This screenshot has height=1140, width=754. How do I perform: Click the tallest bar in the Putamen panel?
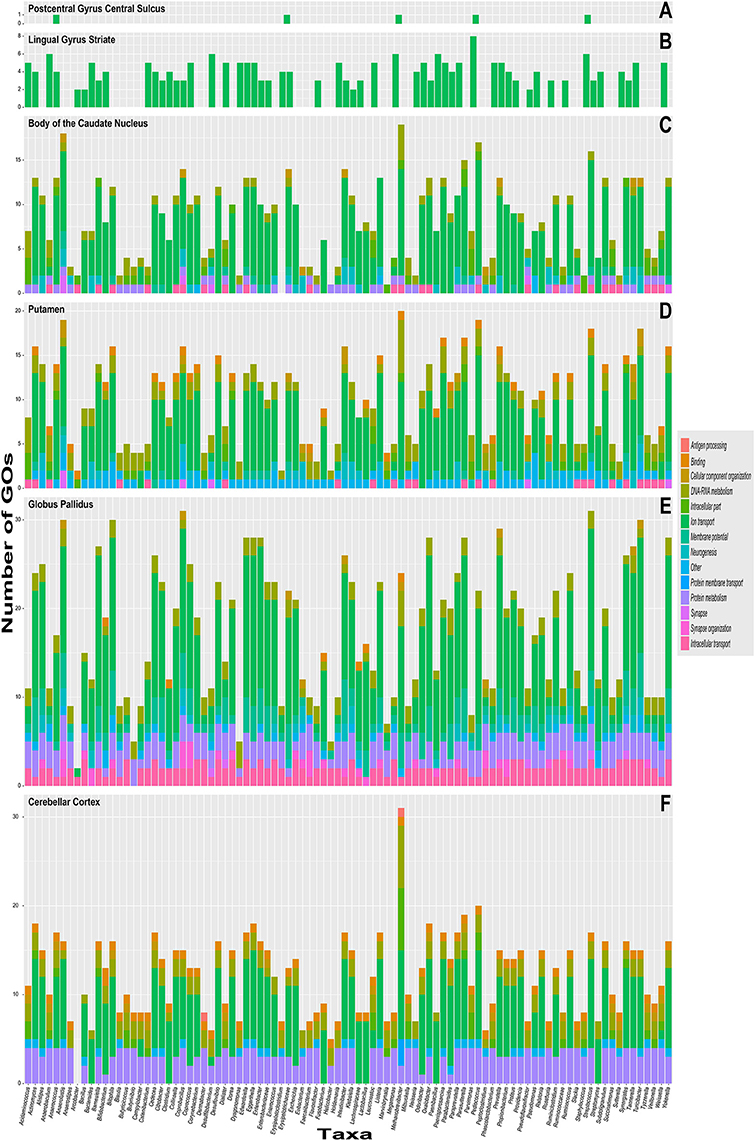[401, 399]
